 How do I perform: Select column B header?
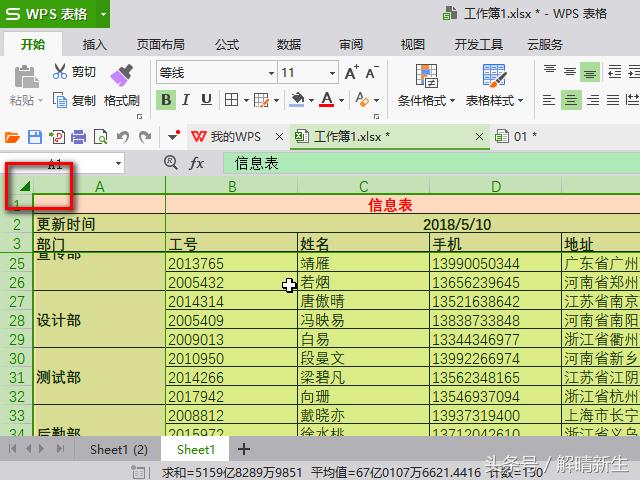click(x=232, y=187)
